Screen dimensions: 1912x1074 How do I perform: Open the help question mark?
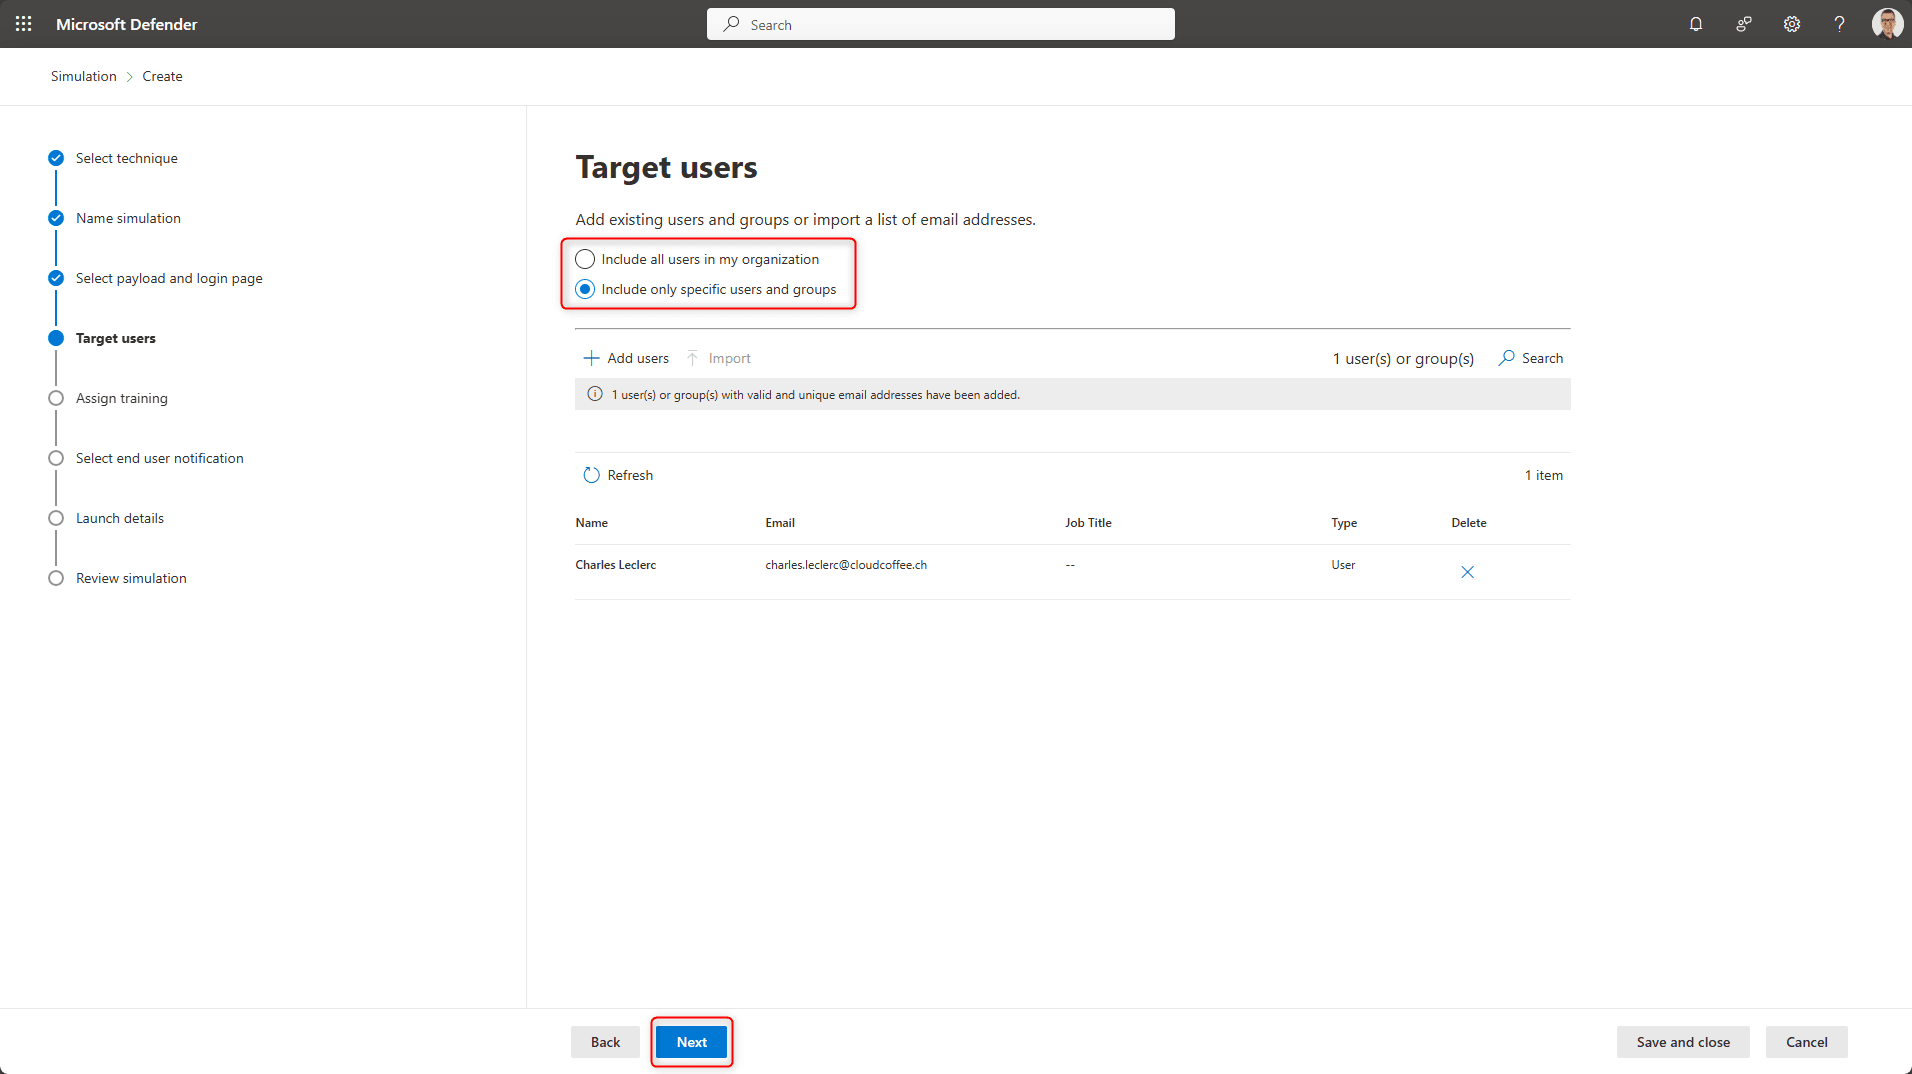click(1839, 23)
